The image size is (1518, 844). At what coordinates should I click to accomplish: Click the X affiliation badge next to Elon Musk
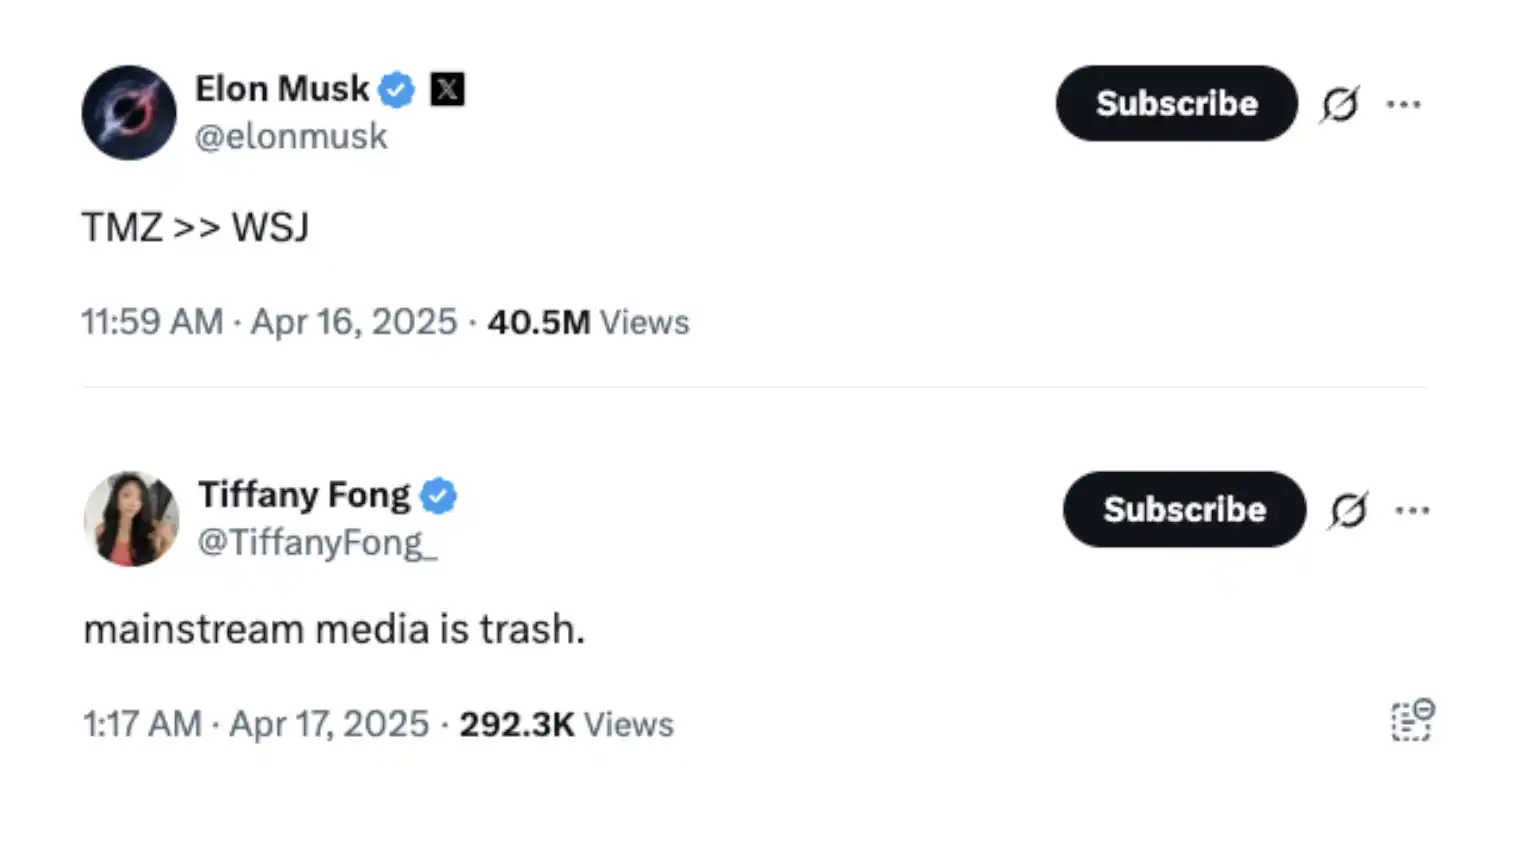pyautogui.click(x=447, y=90)
